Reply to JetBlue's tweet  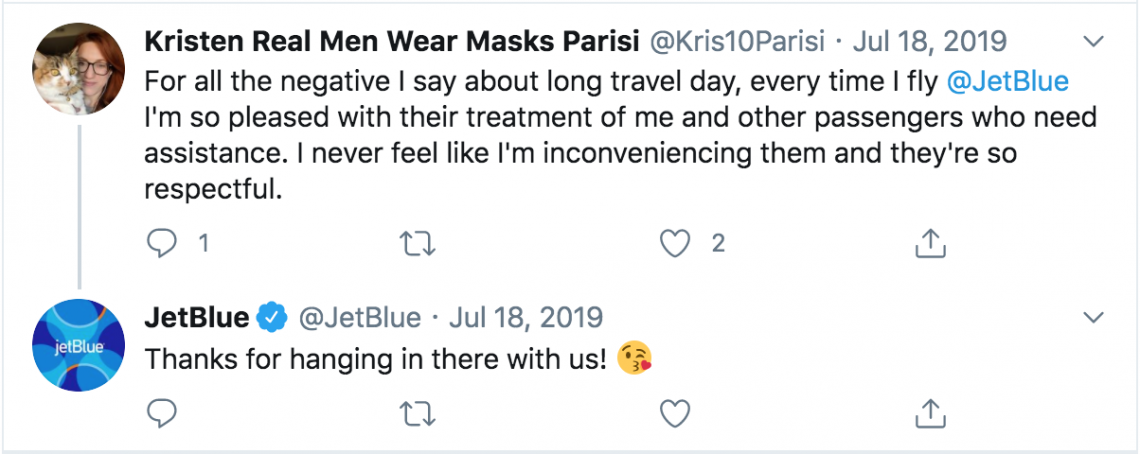pos(162,412)
